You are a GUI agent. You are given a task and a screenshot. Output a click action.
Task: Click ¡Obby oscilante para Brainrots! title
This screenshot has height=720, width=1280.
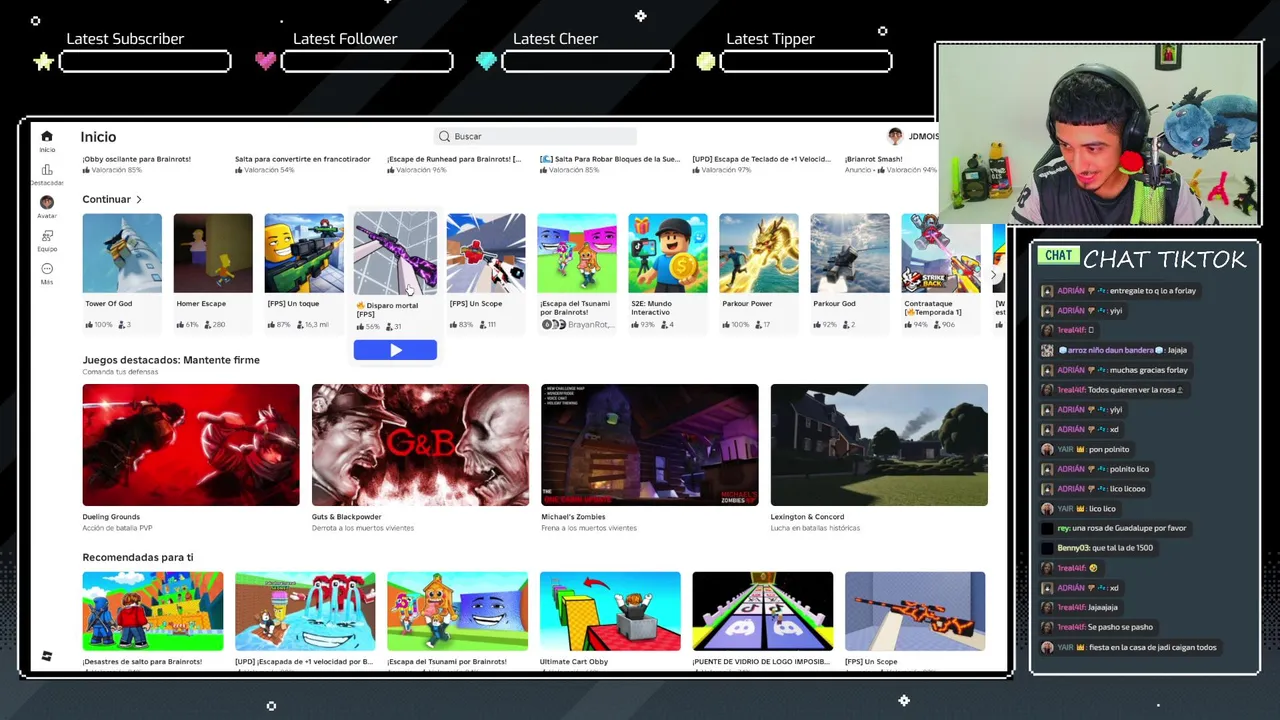coord(137,159)
